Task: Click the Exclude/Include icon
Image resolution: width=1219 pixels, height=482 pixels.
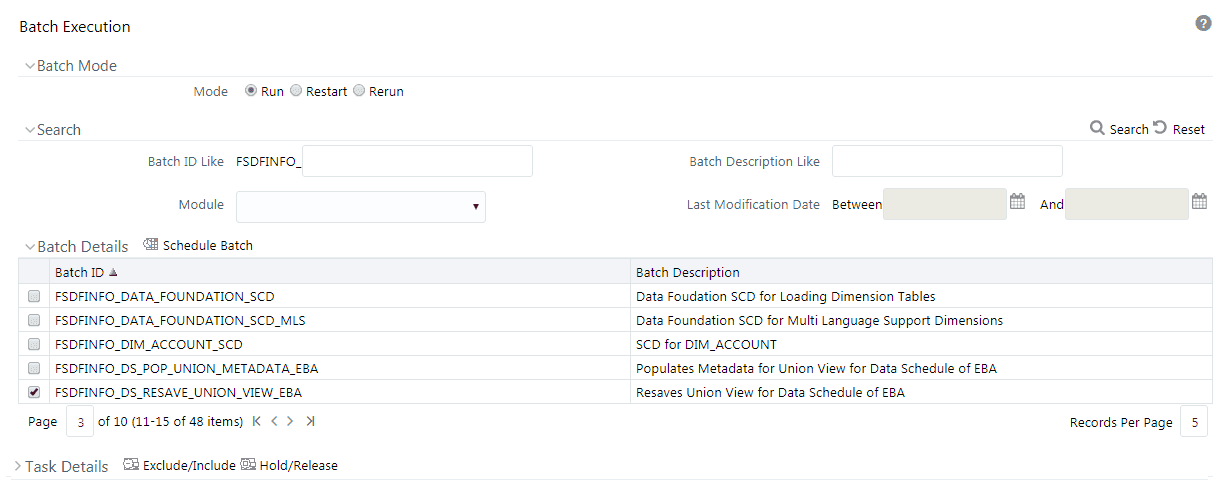Action: [x=131, y=465]
